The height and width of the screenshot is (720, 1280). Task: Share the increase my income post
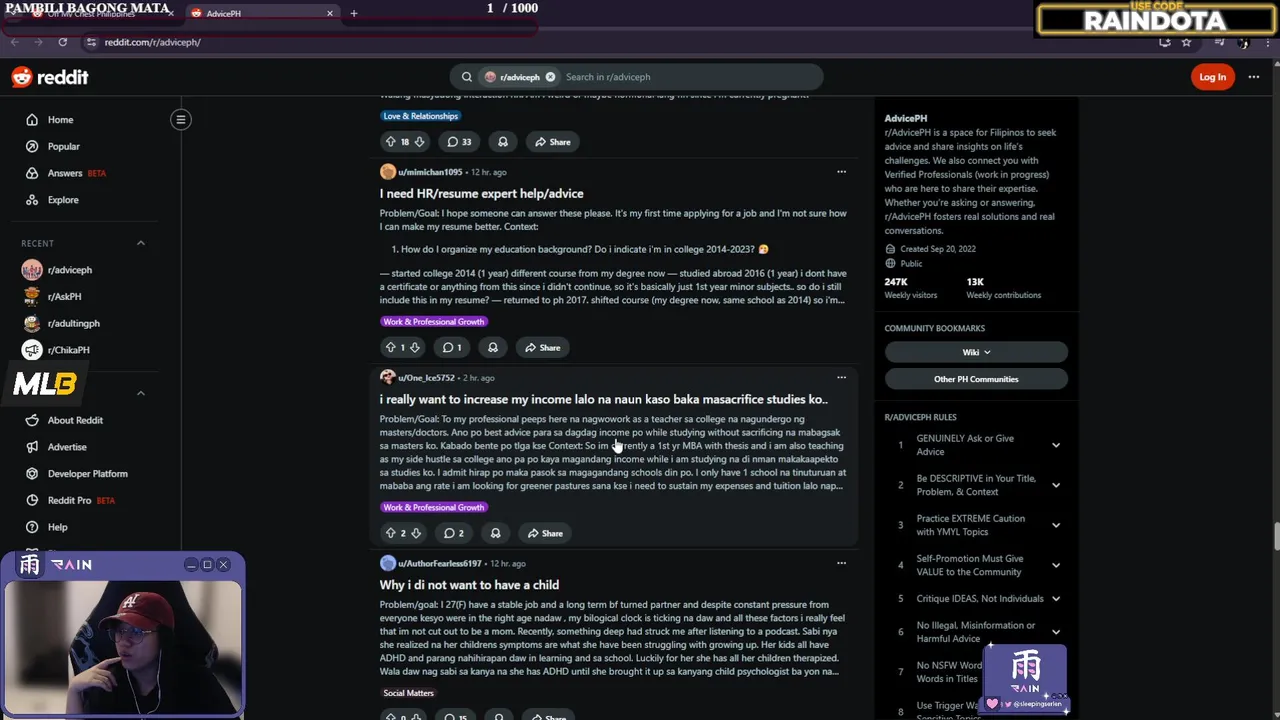545,533
